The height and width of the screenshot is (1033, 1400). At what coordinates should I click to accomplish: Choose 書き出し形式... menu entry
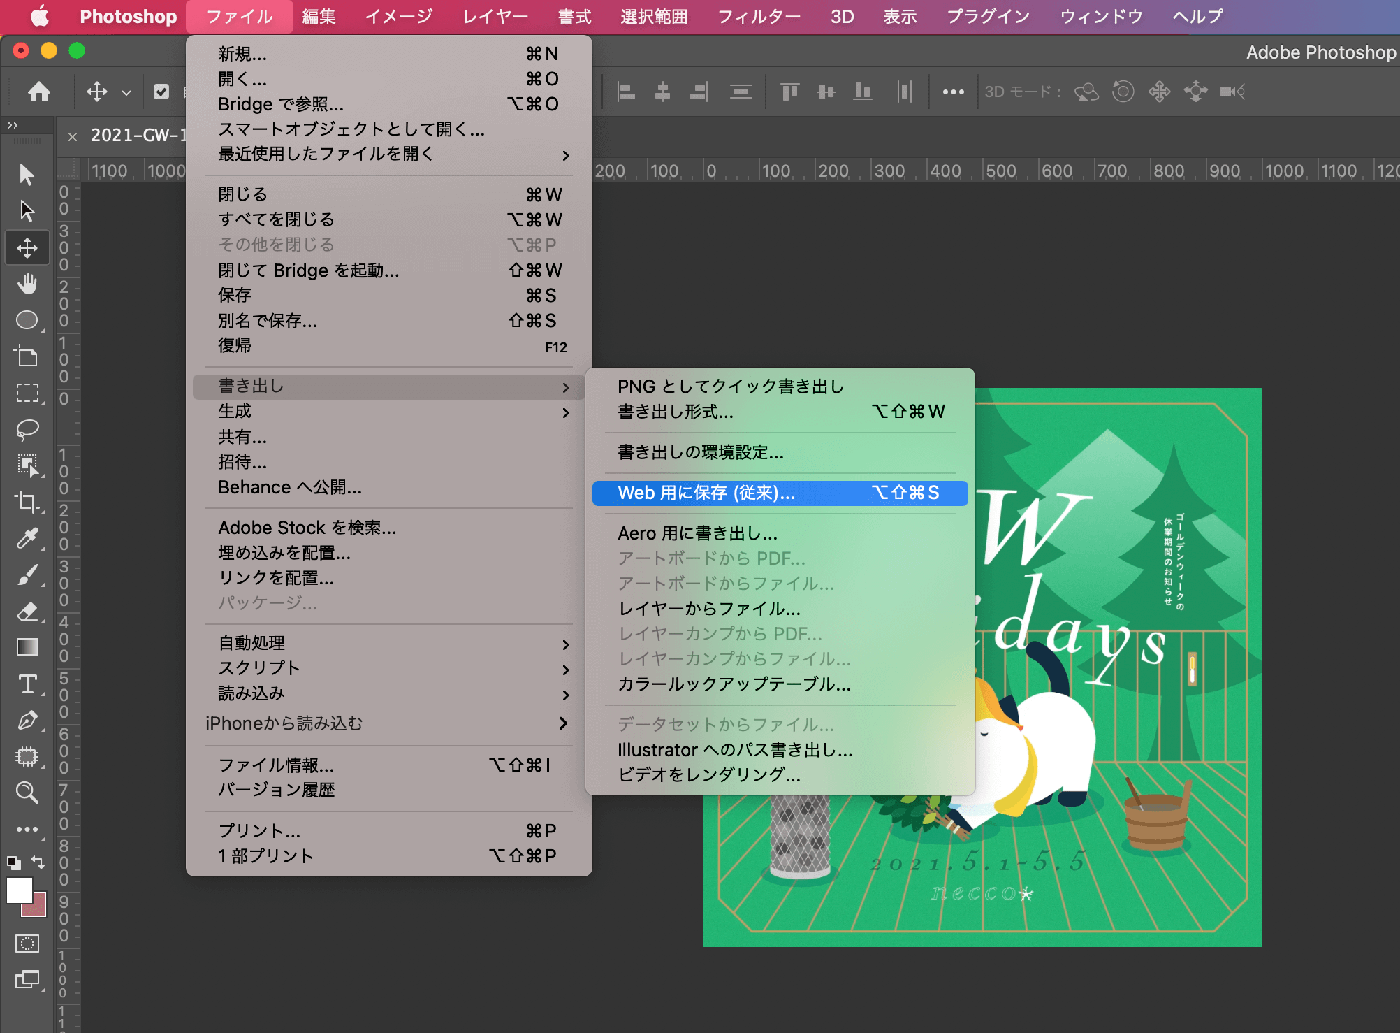pos(780,412)
